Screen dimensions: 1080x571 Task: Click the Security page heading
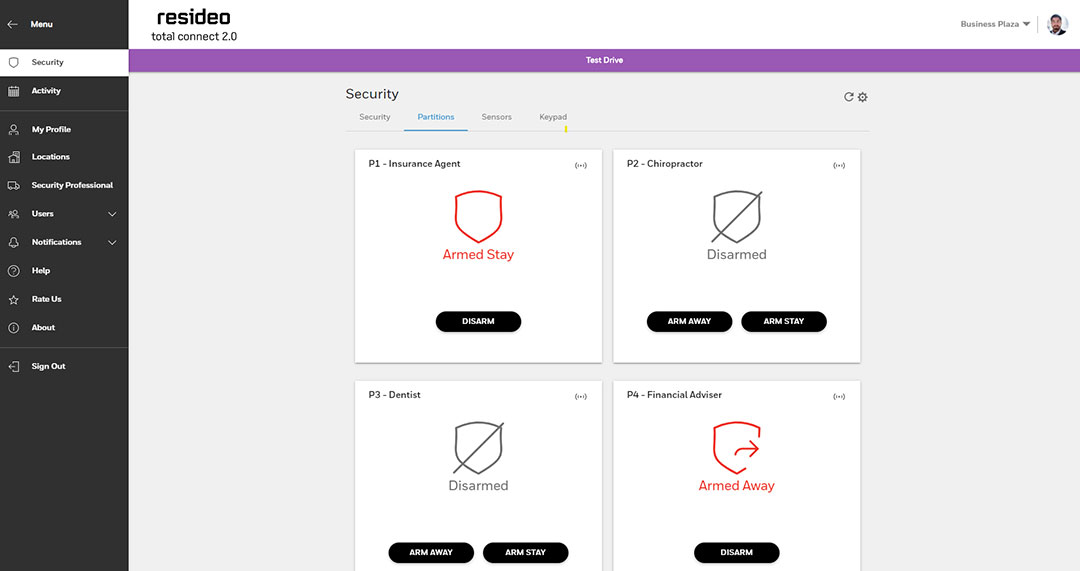click(x=372, y=94)
